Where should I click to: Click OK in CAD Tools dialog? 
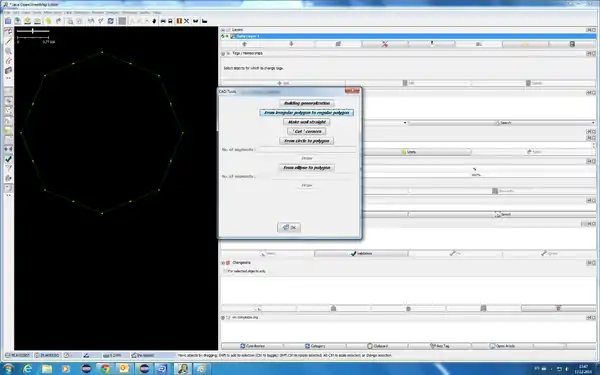289,227
